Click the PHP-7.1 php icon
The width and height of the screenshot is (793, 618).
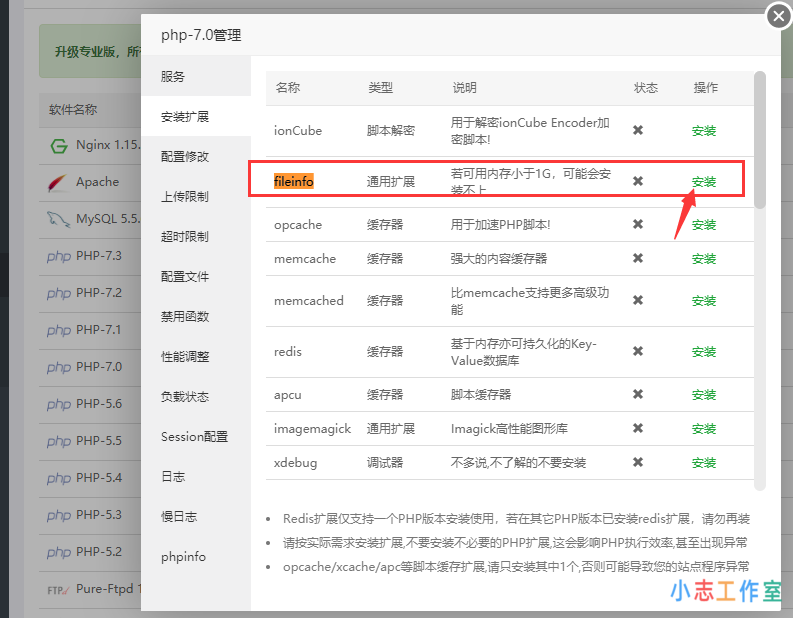(59, 330)
